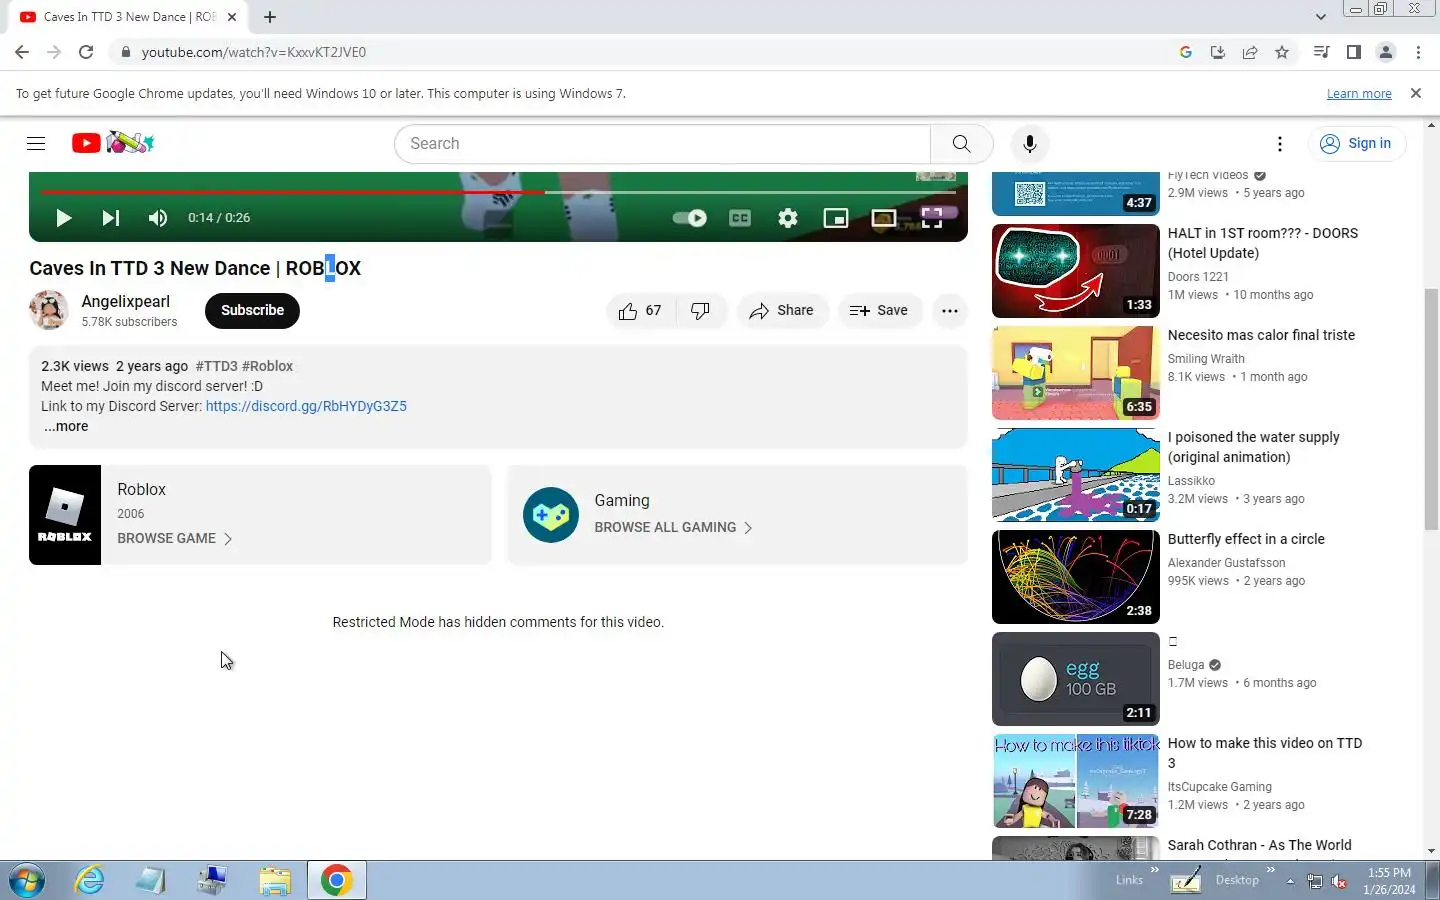Open Chrome three-dot menu

[x=1418, y=52]
